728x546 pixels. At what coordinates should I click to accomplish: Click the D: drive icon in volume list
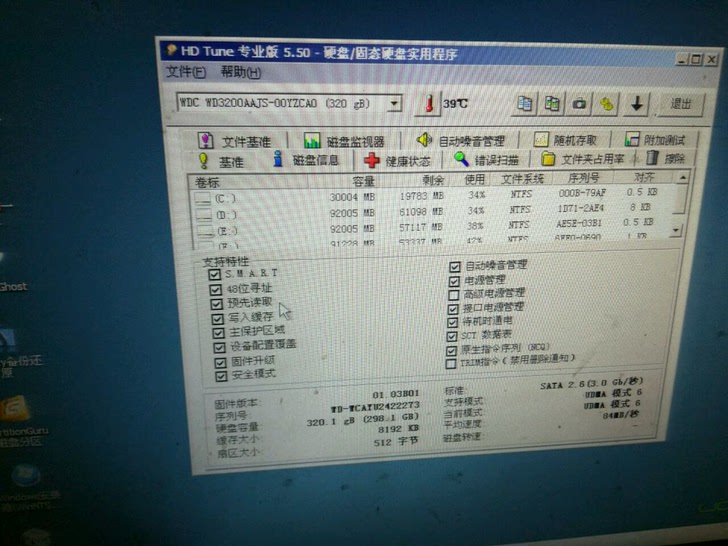(204, 215)
